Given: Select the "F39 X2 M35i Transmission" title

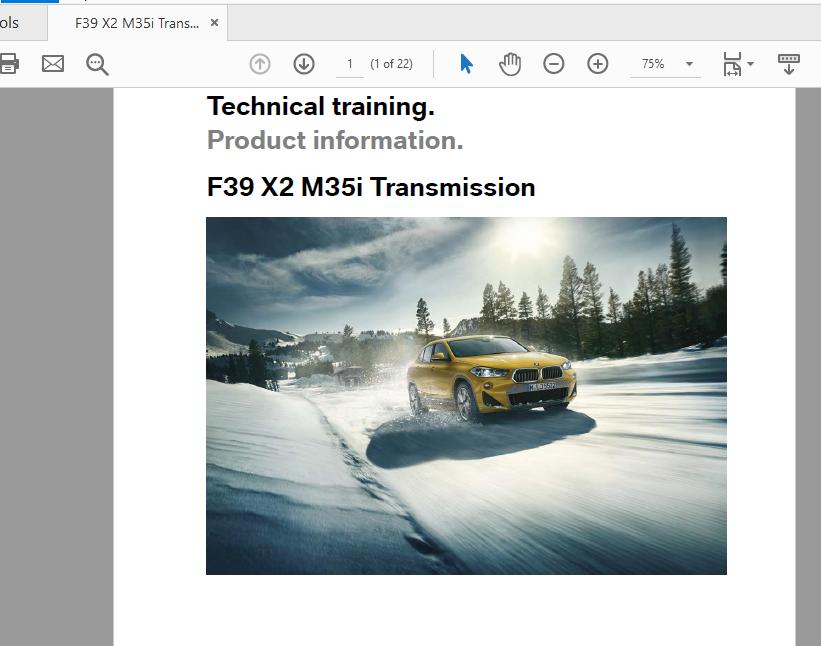Looking at the screenshot, I should pyautogui.click(x=371, y=187).
